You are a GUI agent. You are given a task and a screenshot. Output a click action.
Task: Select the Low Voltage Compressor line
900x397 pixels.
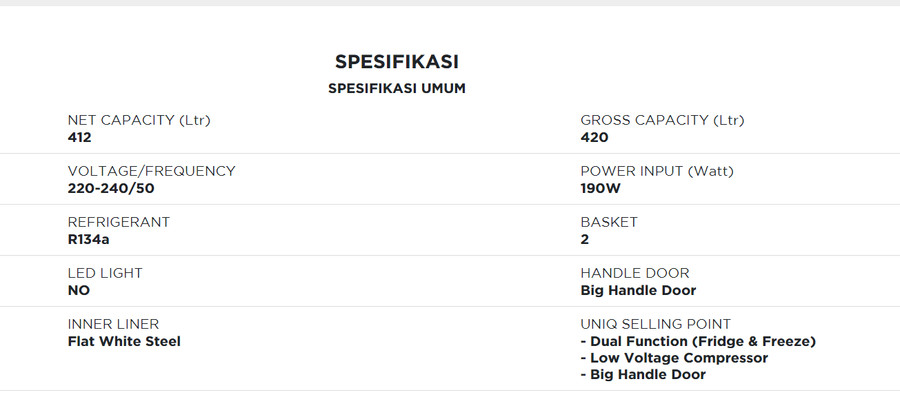[674, 358]
